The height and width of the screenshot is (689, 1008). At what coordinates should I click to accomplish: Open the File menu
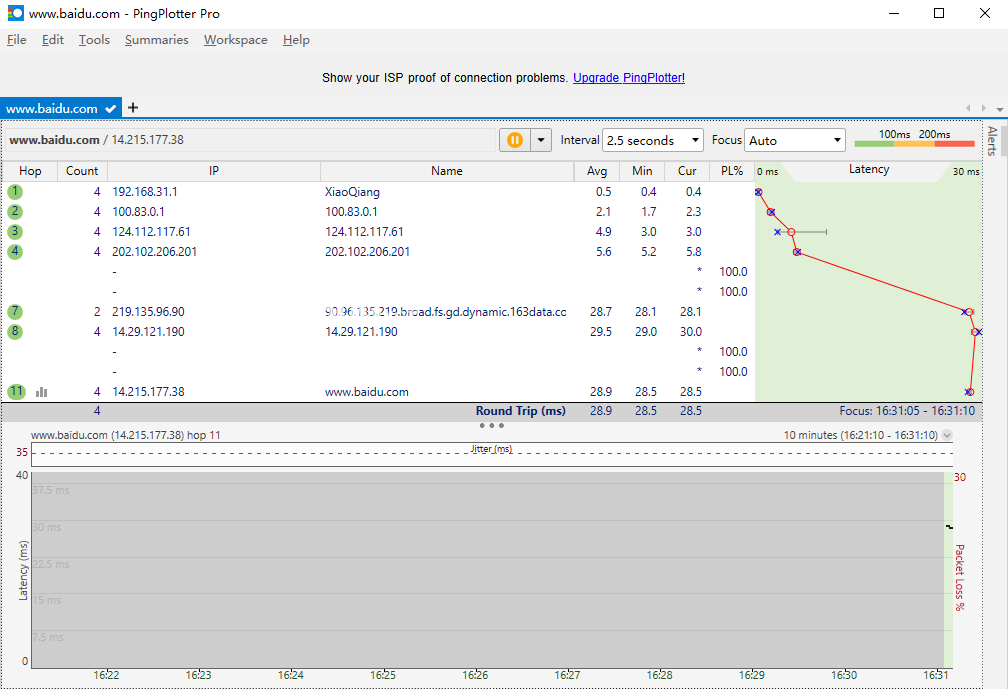[x=17, y=40]
